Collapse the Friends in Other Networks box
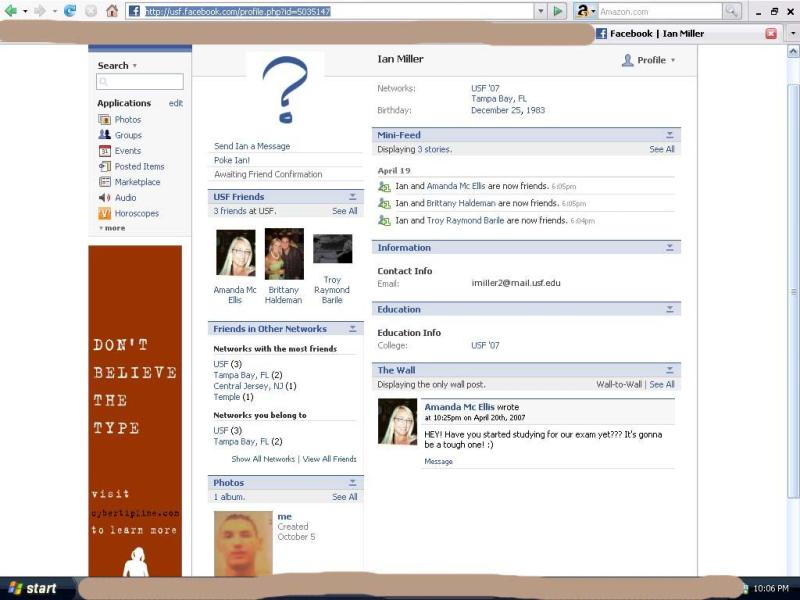This screenshot has height=600, width=800. 353,329
